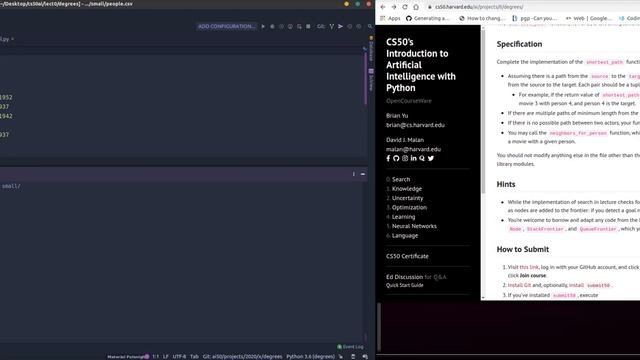
Task: Open the Learning week in sidebar
Action: pos(403,217)
